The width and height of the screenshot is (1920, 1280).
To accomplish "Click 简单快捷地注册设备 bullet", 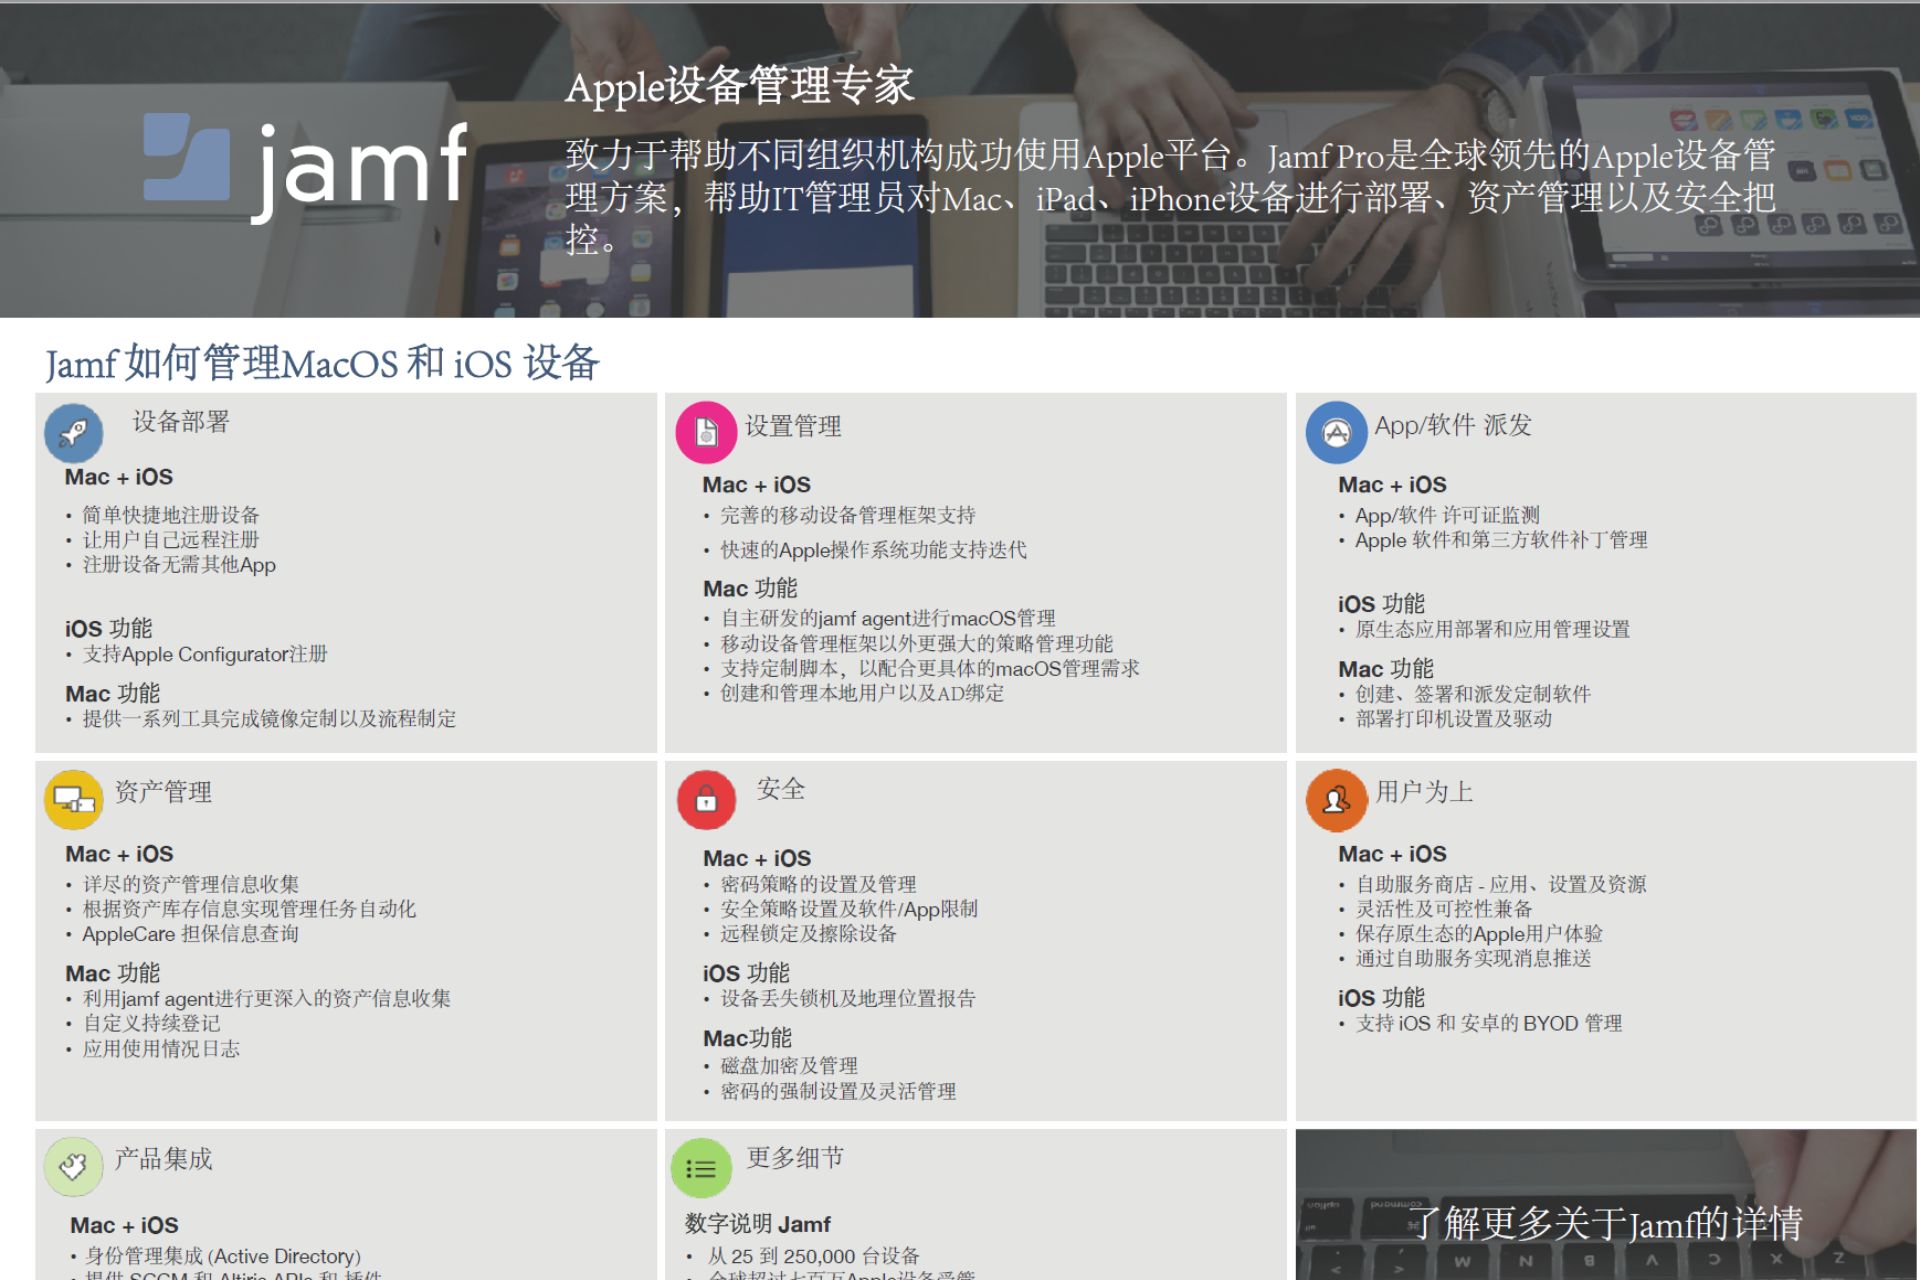I will [x=171, y=515].
